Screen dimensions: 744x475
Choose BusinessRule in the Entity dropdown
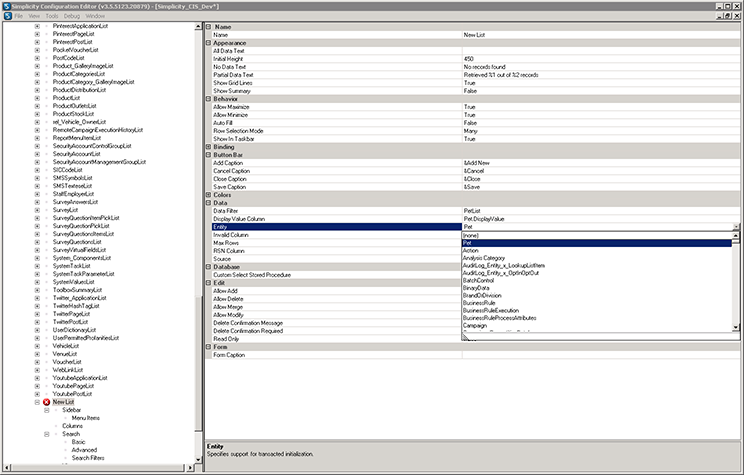[x=597, y=303]
